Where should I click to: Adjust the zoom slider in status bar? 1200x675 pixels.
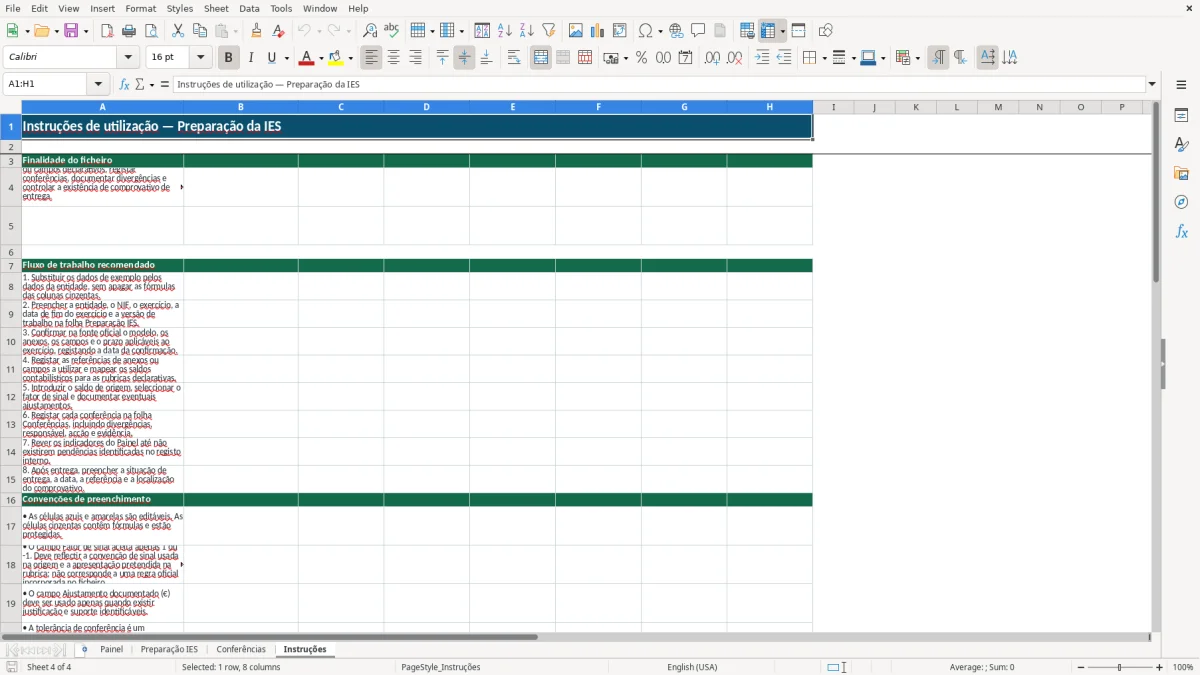1120,667
